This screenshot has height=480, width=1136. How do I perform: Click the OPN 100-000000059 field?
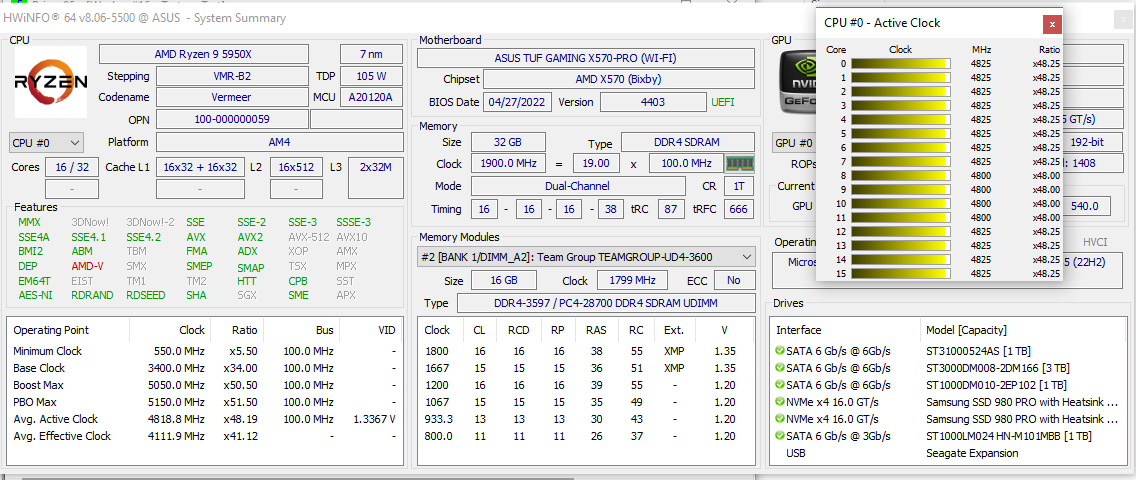point(232,119)
